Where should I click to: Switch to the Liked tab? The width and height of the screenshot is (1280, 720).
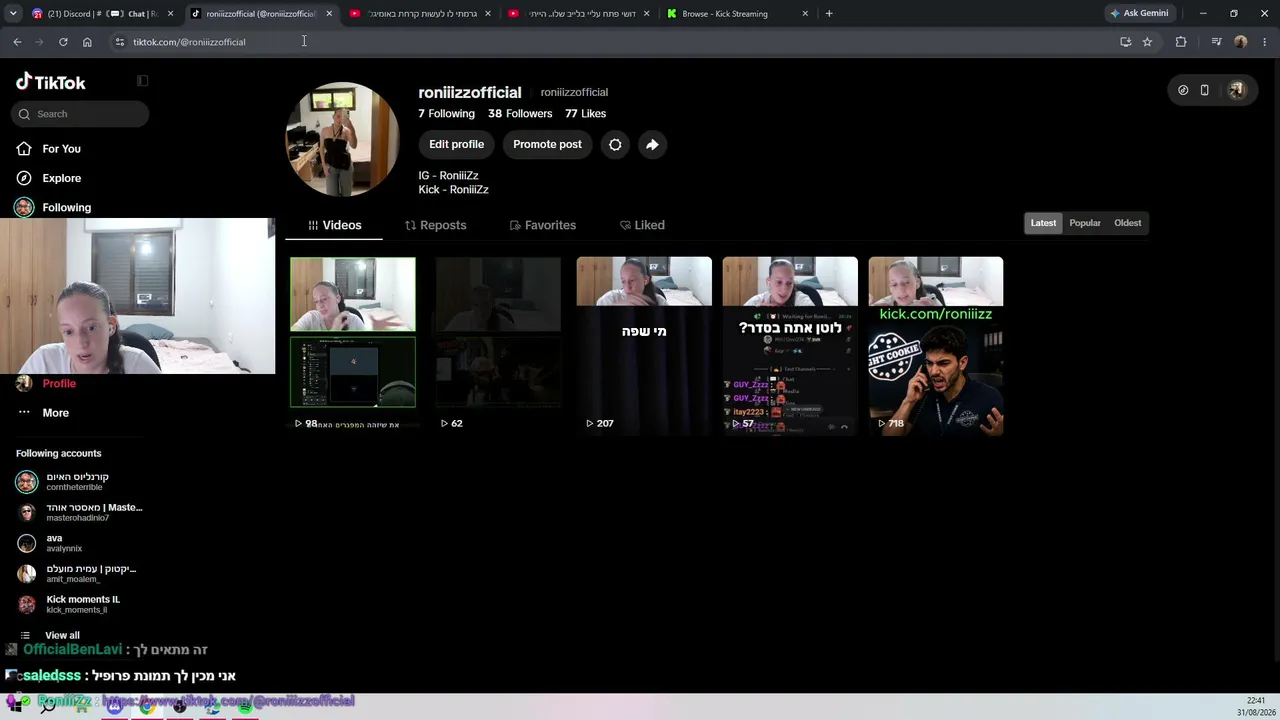[x=642, y=225]
